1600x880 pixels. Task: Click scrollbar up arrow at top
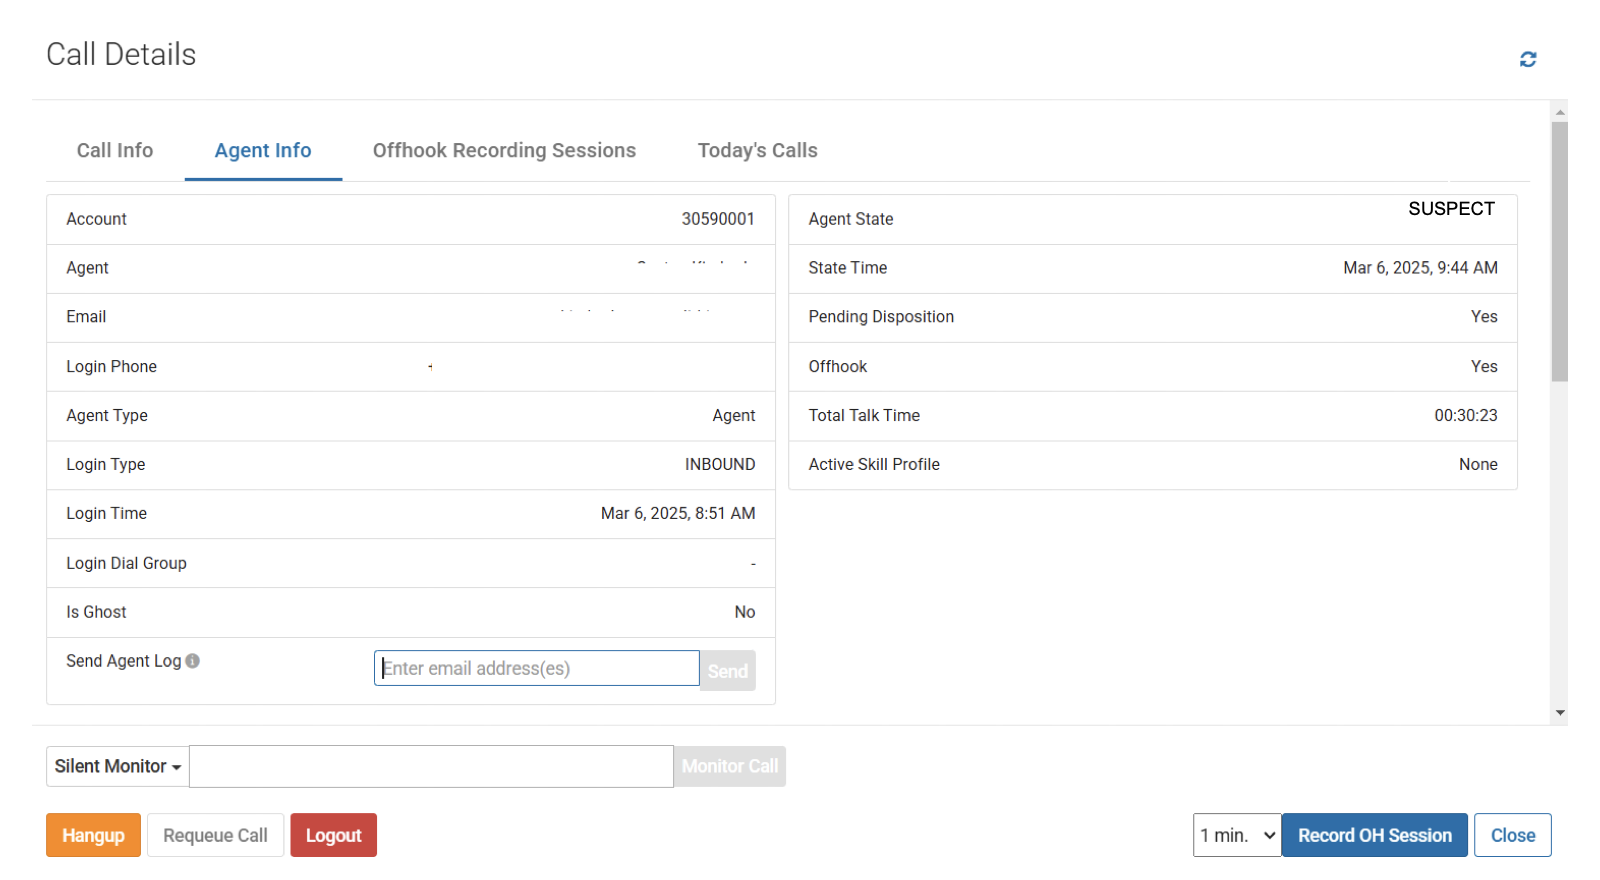1559,112
